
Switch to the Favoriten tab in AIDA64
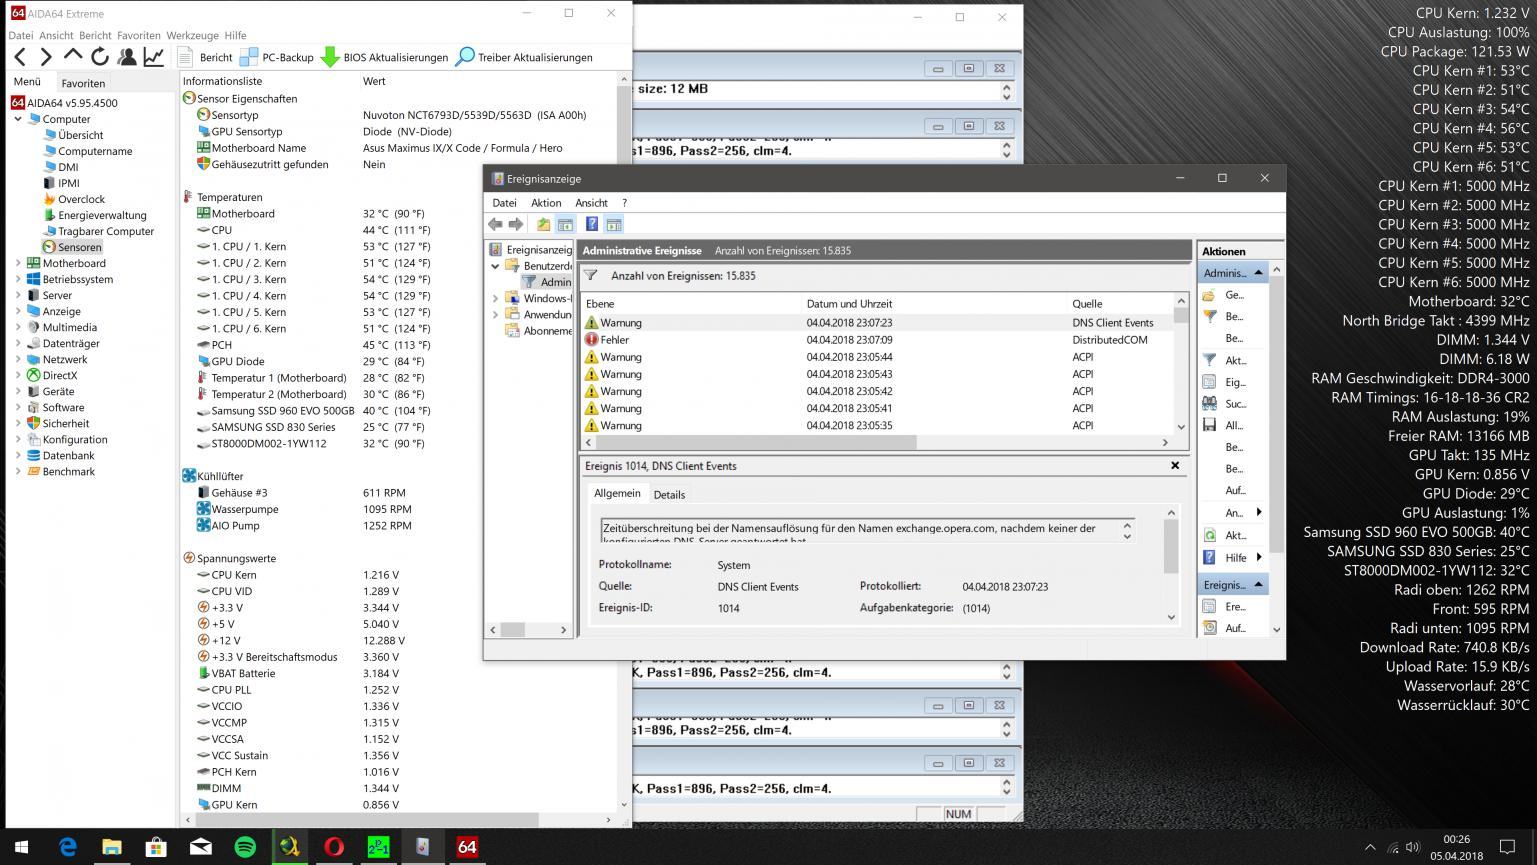tap(83, 83)
